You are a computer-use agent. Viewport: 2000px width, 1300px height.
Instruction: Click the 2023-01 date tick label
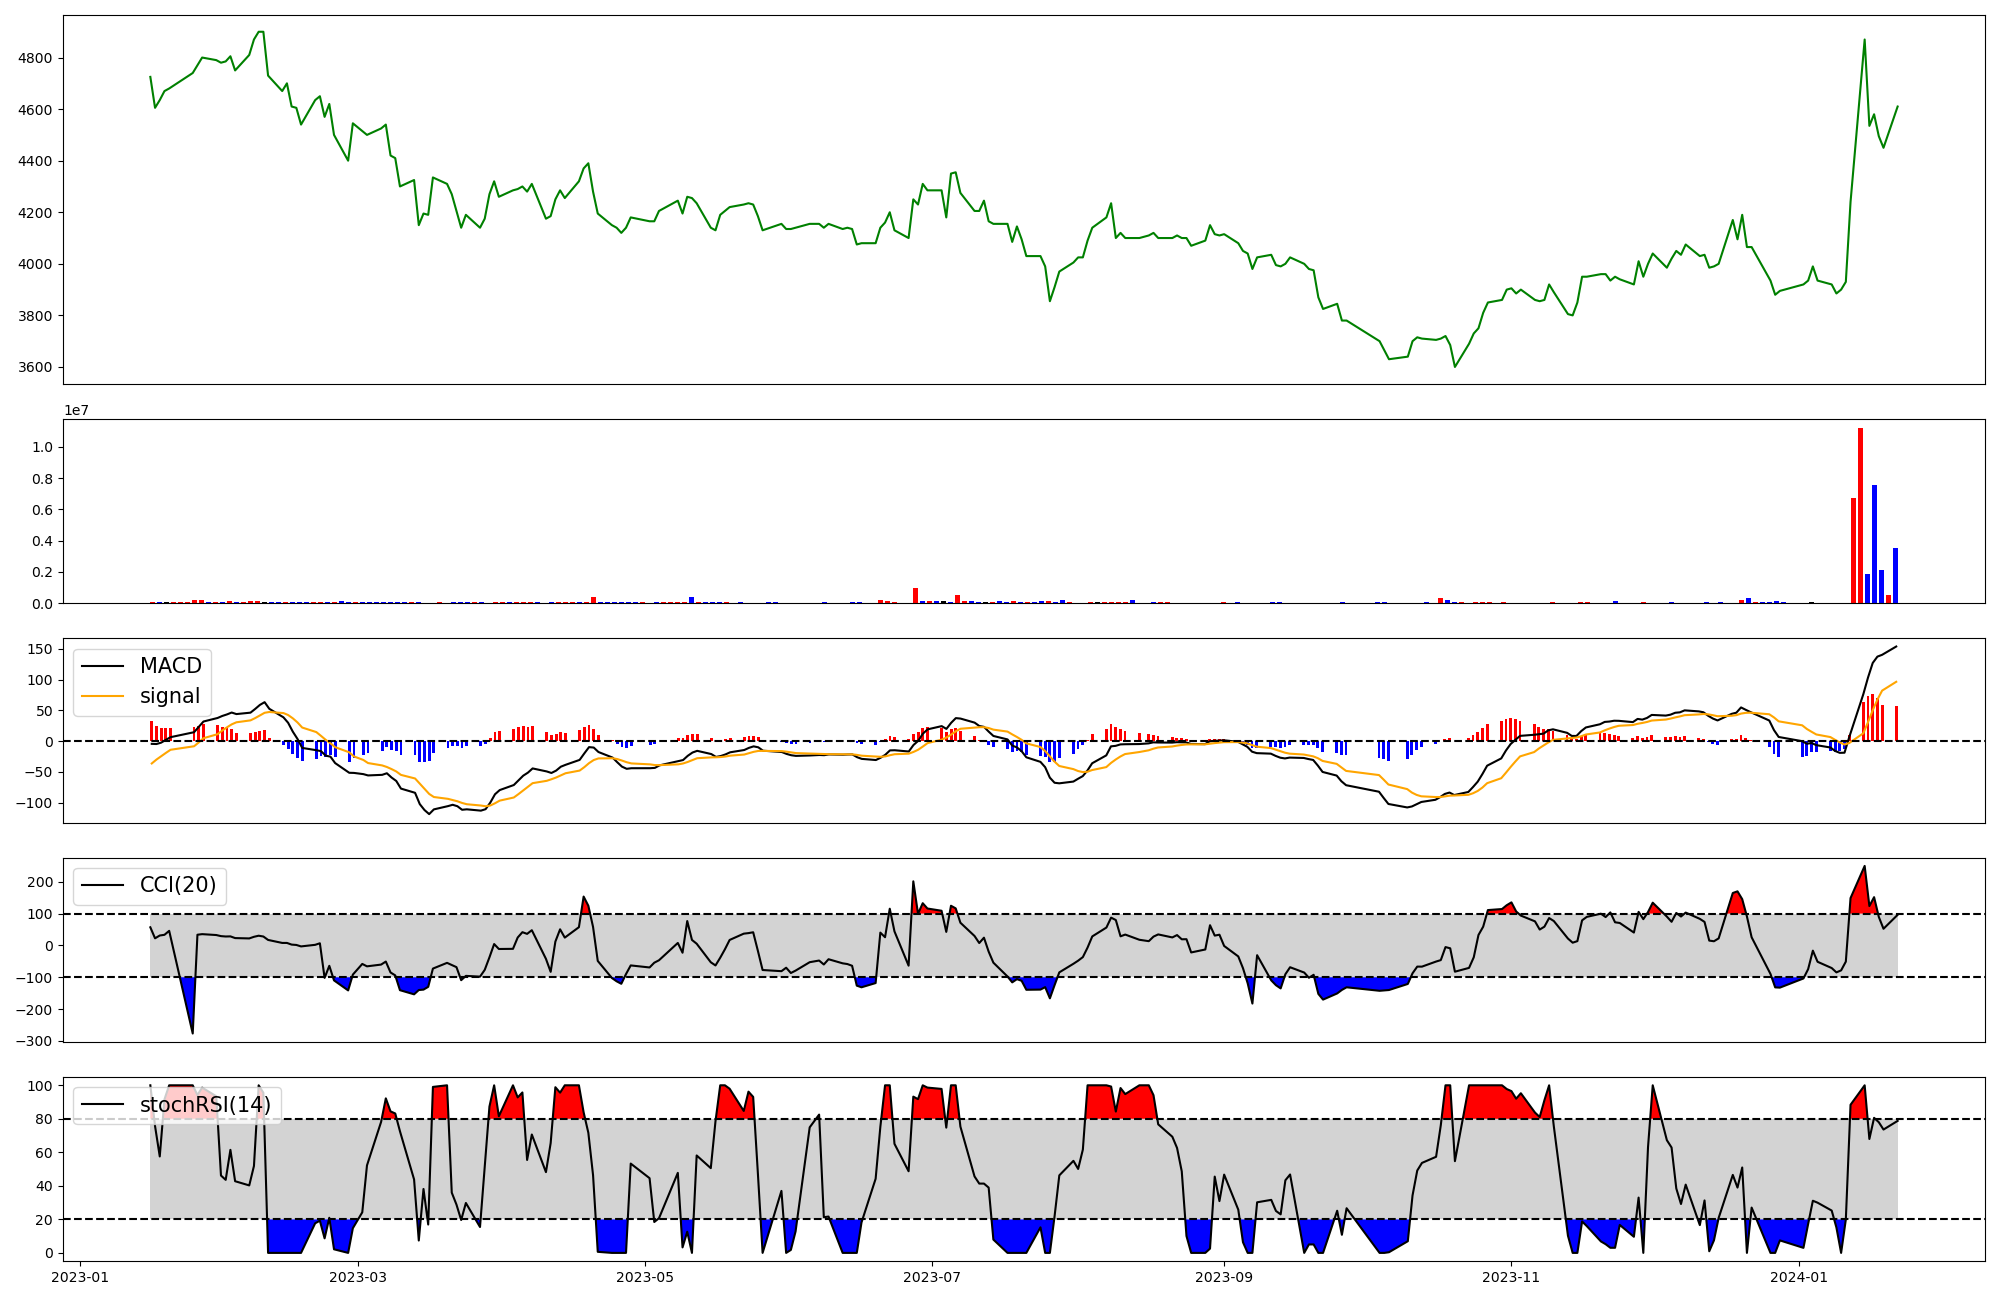click(81, 1277)
